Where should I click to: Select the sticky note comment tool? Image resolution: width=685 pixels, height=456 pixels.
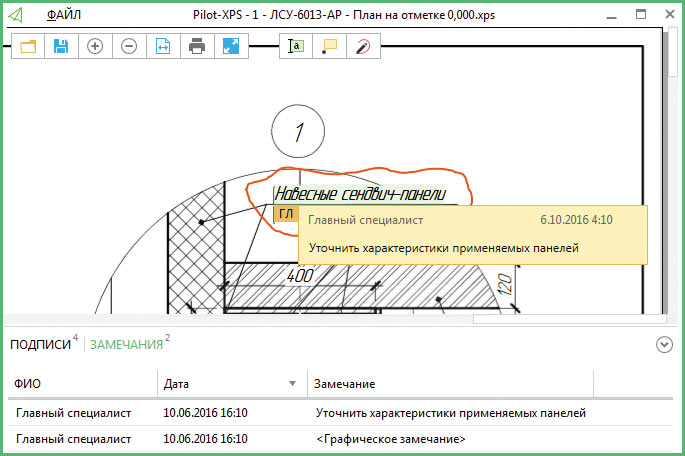pos(329,46)
